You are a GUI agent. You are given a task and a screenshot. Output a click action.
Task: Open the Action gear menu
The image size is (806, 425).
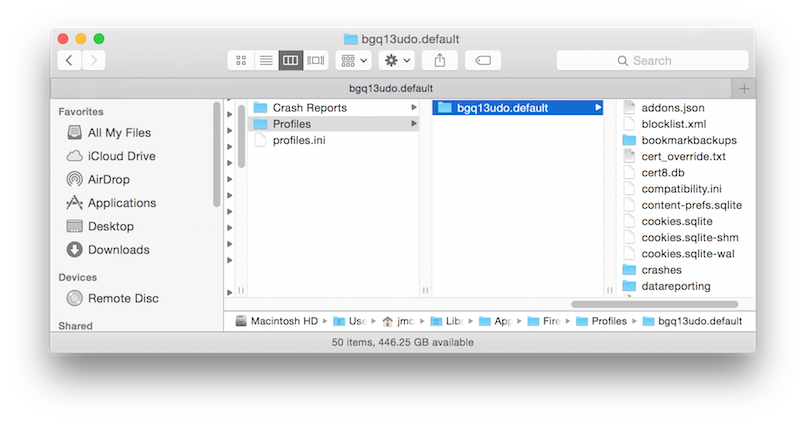pyautogui.click(x=397, y=61)
